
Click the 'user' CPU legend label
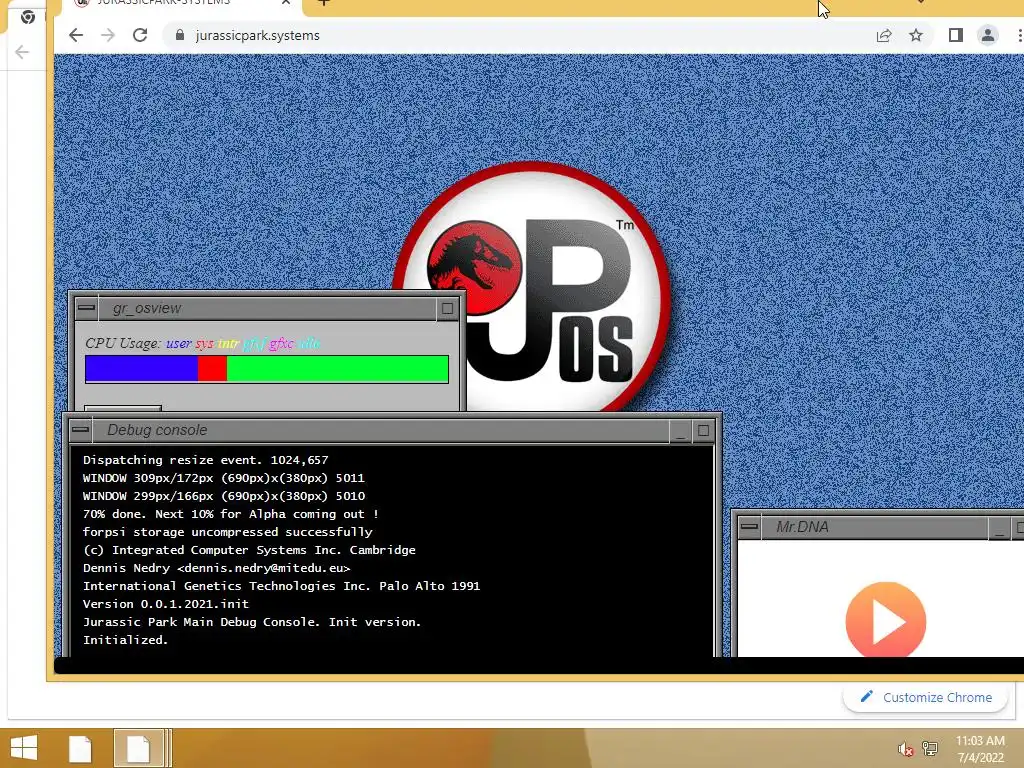tap(178, 344)
